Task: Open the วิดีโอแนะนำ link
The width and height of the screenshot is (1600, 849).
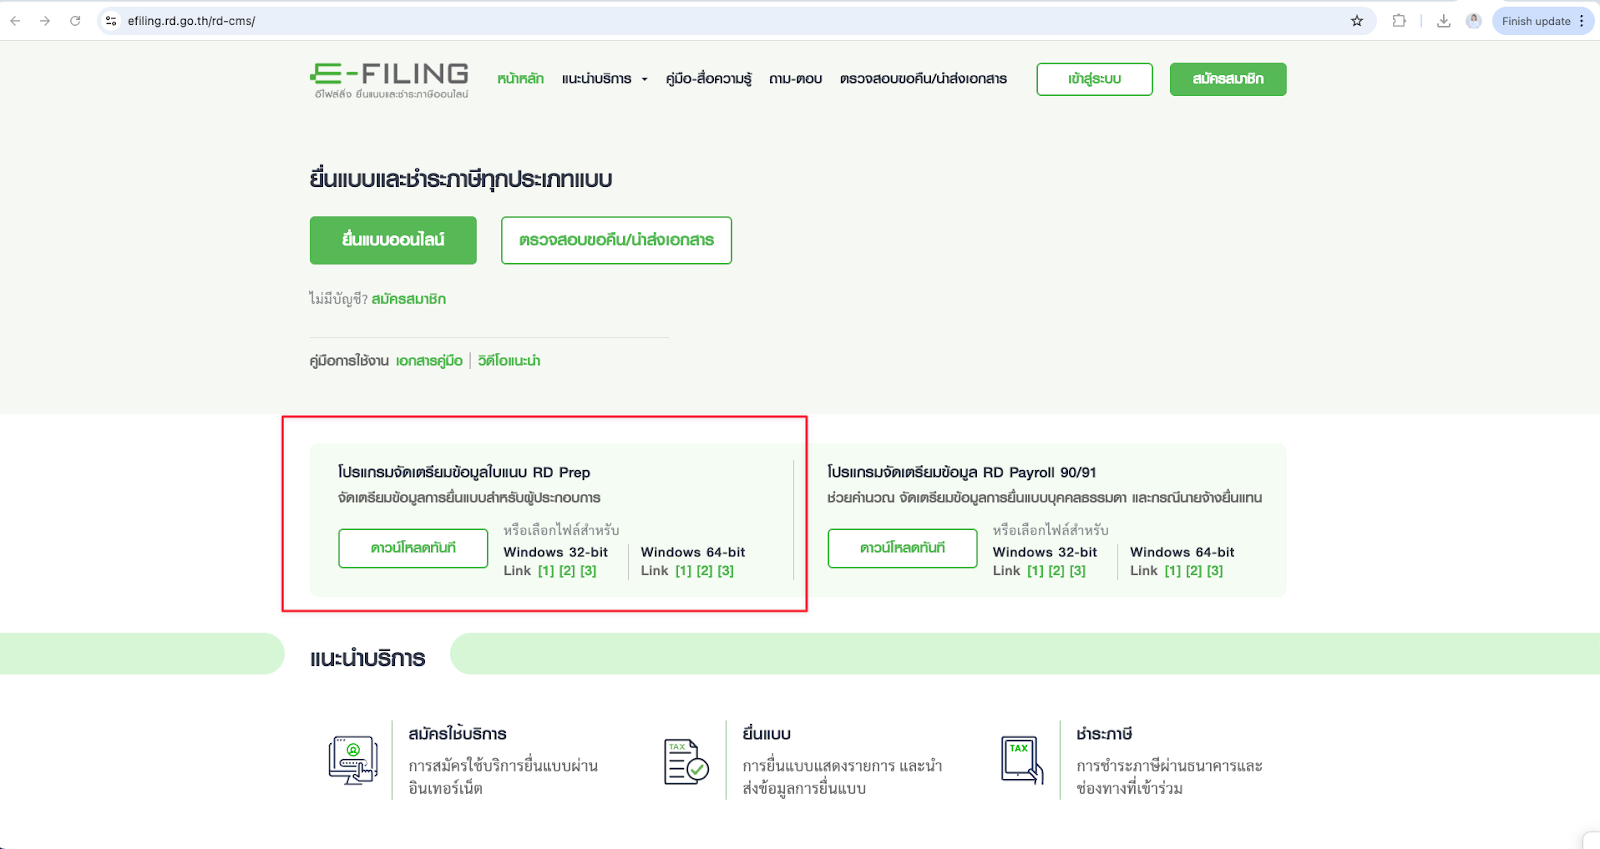Action: (509, 361)
